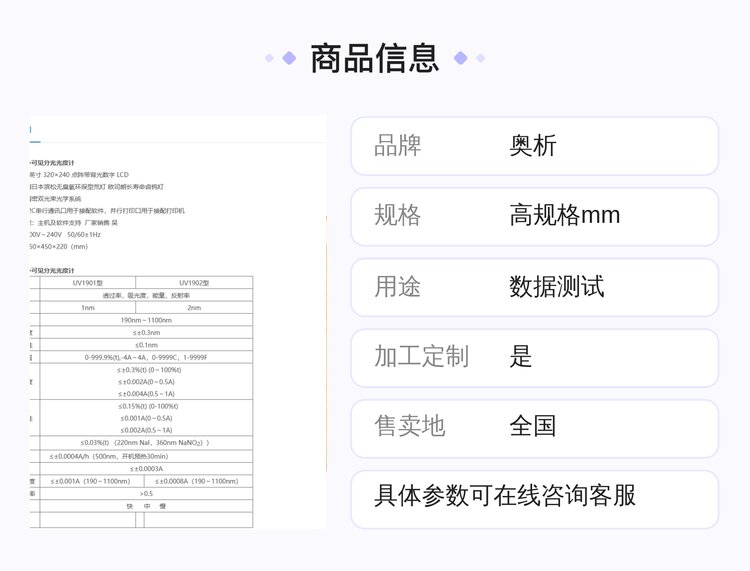Click the UV1902型 column header
Image resolution: width=750 pixels, height=571 pixels.
coord(194,283)
